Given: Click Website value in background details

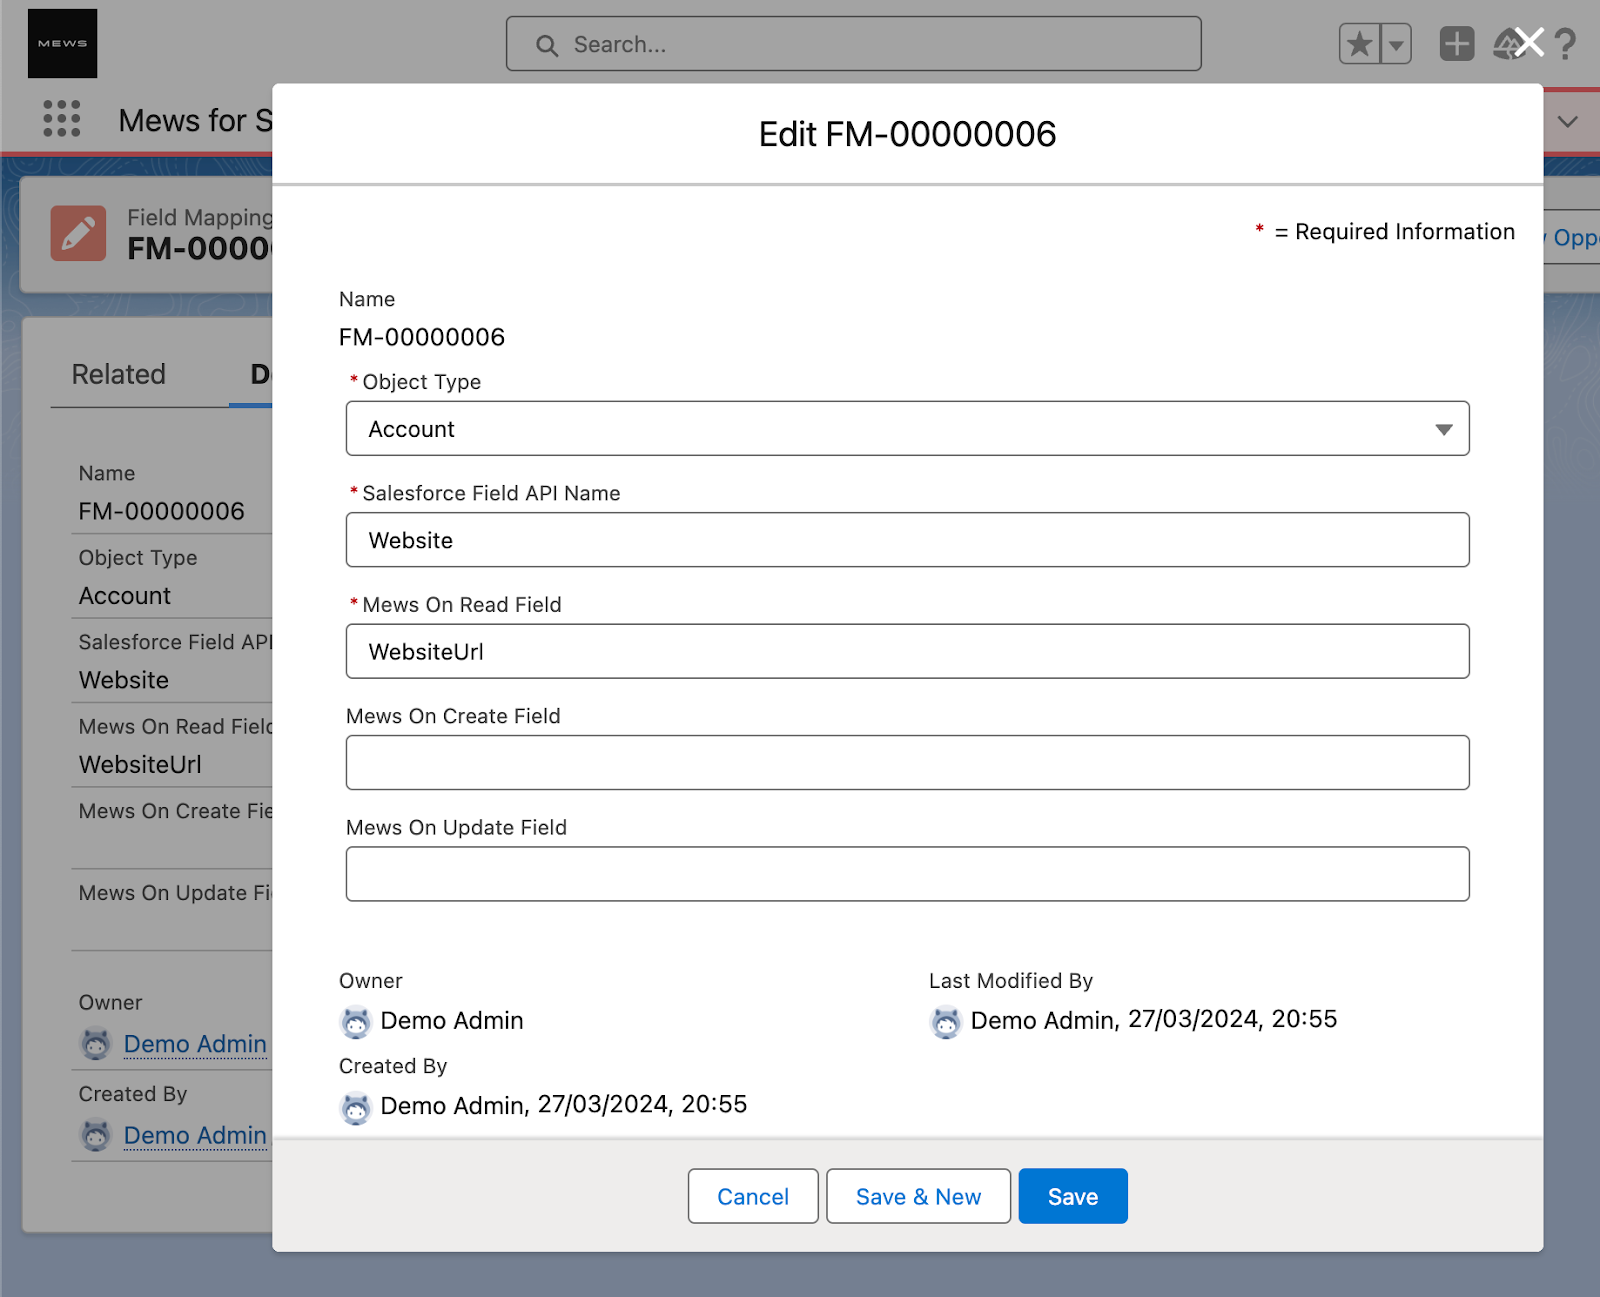Looking at the screenshot, I should pos(124,680).
